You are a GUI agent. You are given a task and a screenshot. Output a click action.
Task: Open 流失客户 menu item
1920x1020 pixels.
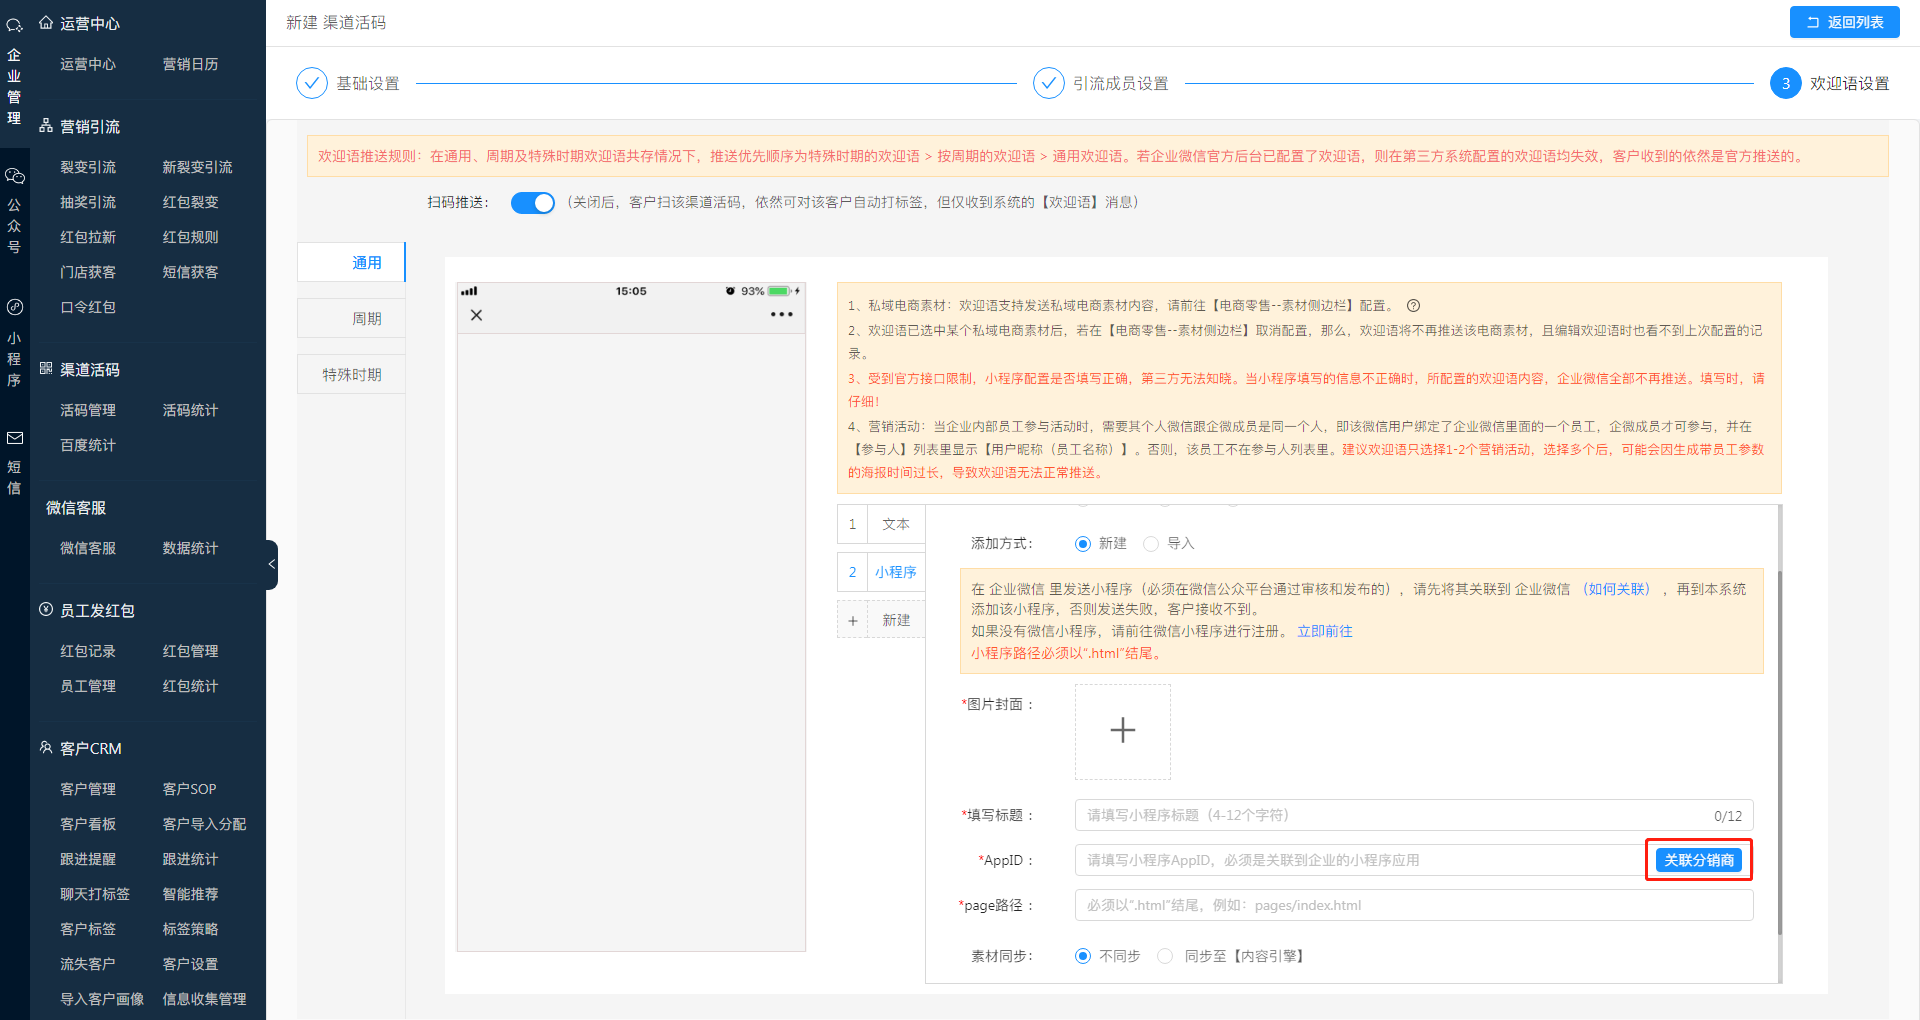tap(88, 964)
